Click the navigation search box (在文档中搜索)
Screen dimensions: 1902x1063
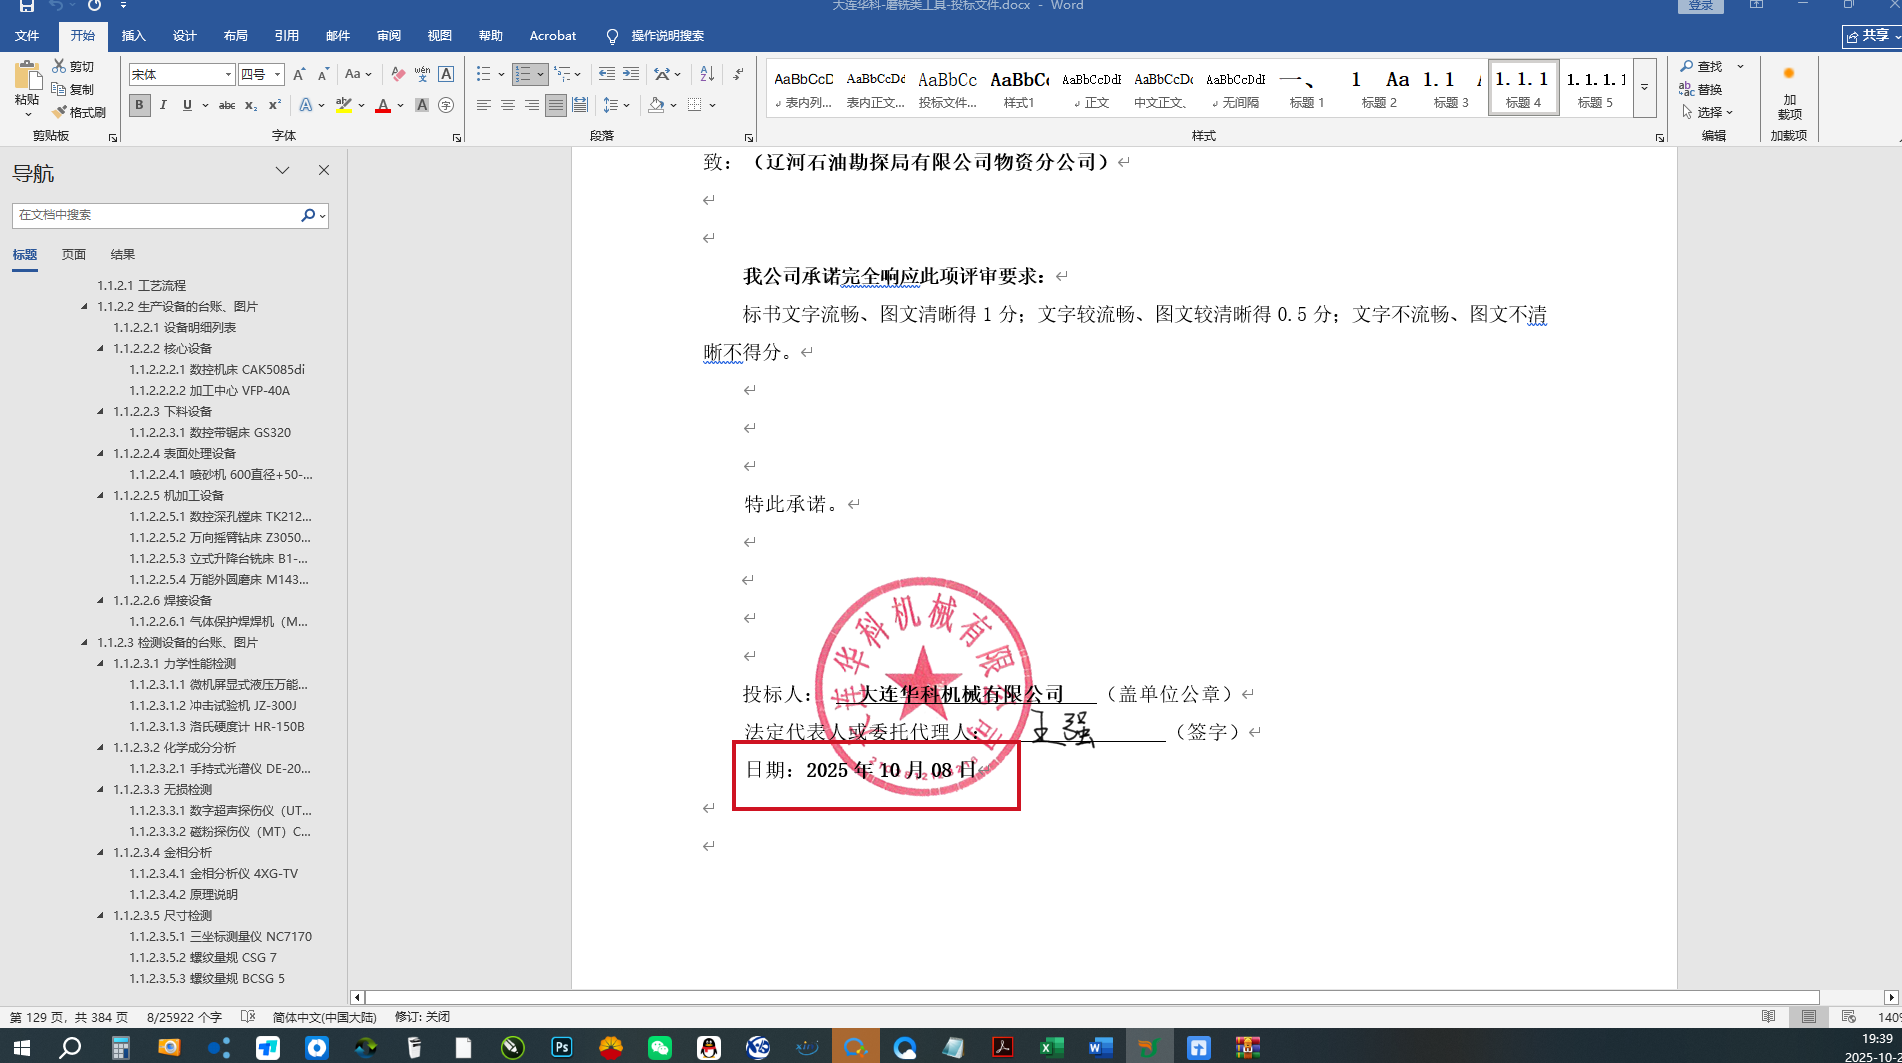[158, 215]
